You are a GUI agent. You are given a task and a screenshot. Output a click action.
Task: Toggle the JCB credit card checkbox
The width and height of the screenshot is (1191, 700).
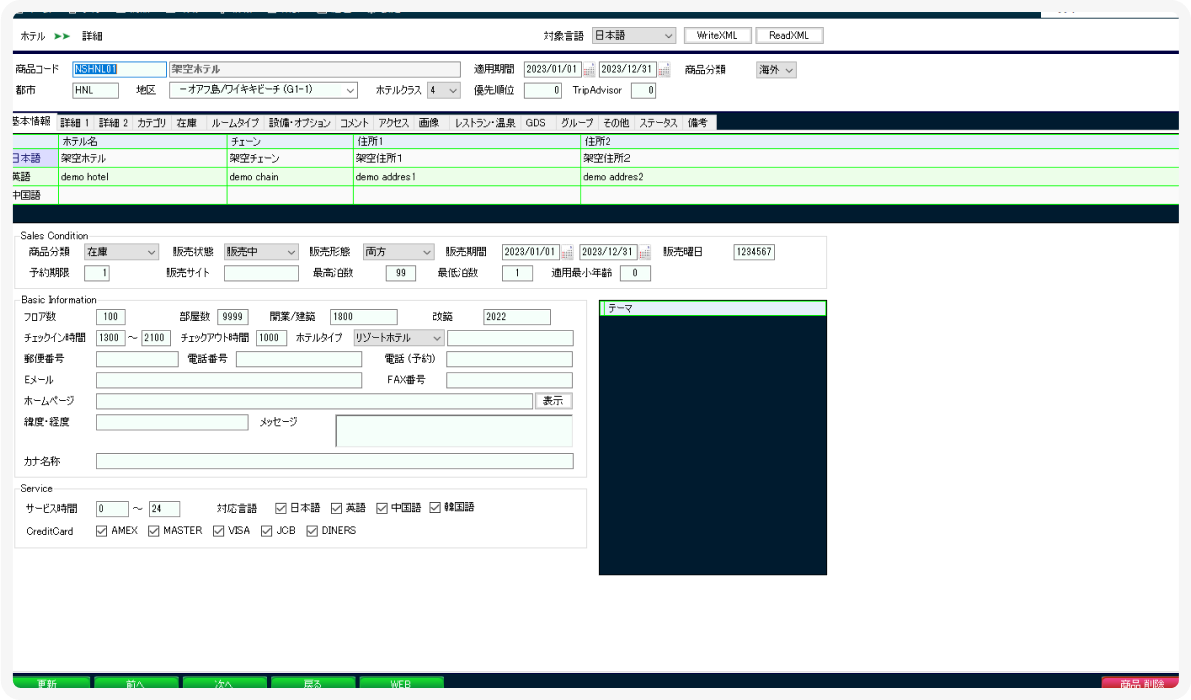(x=267, y=531)
